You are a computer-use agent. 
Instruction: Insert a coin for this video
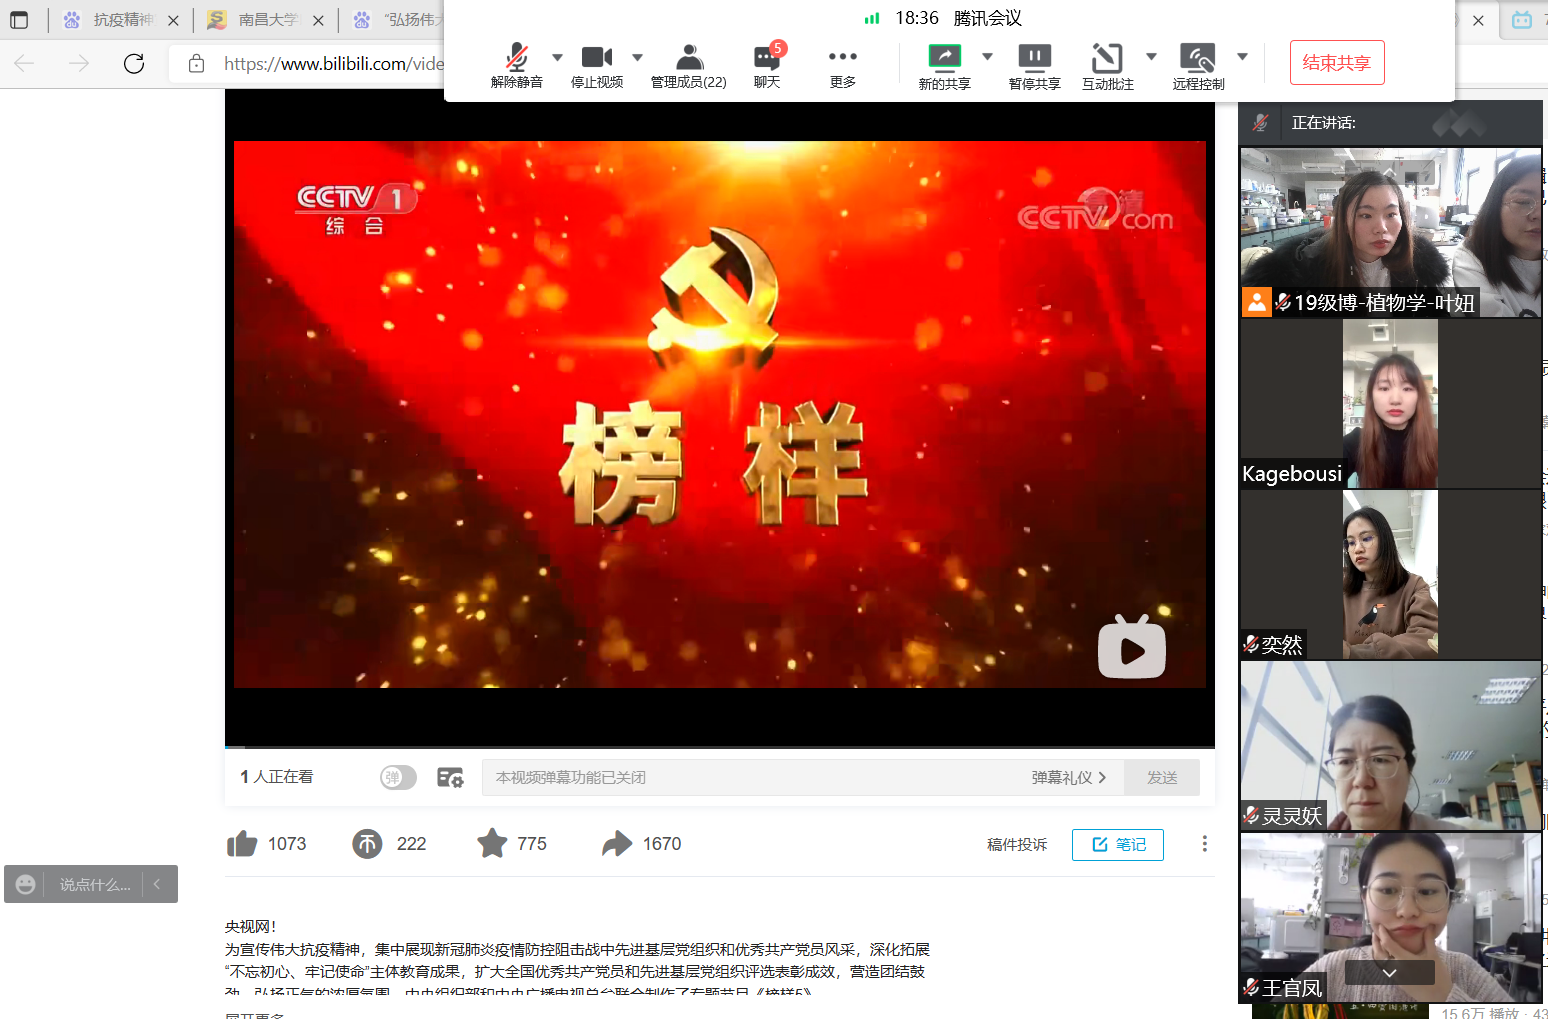[366, 843]
